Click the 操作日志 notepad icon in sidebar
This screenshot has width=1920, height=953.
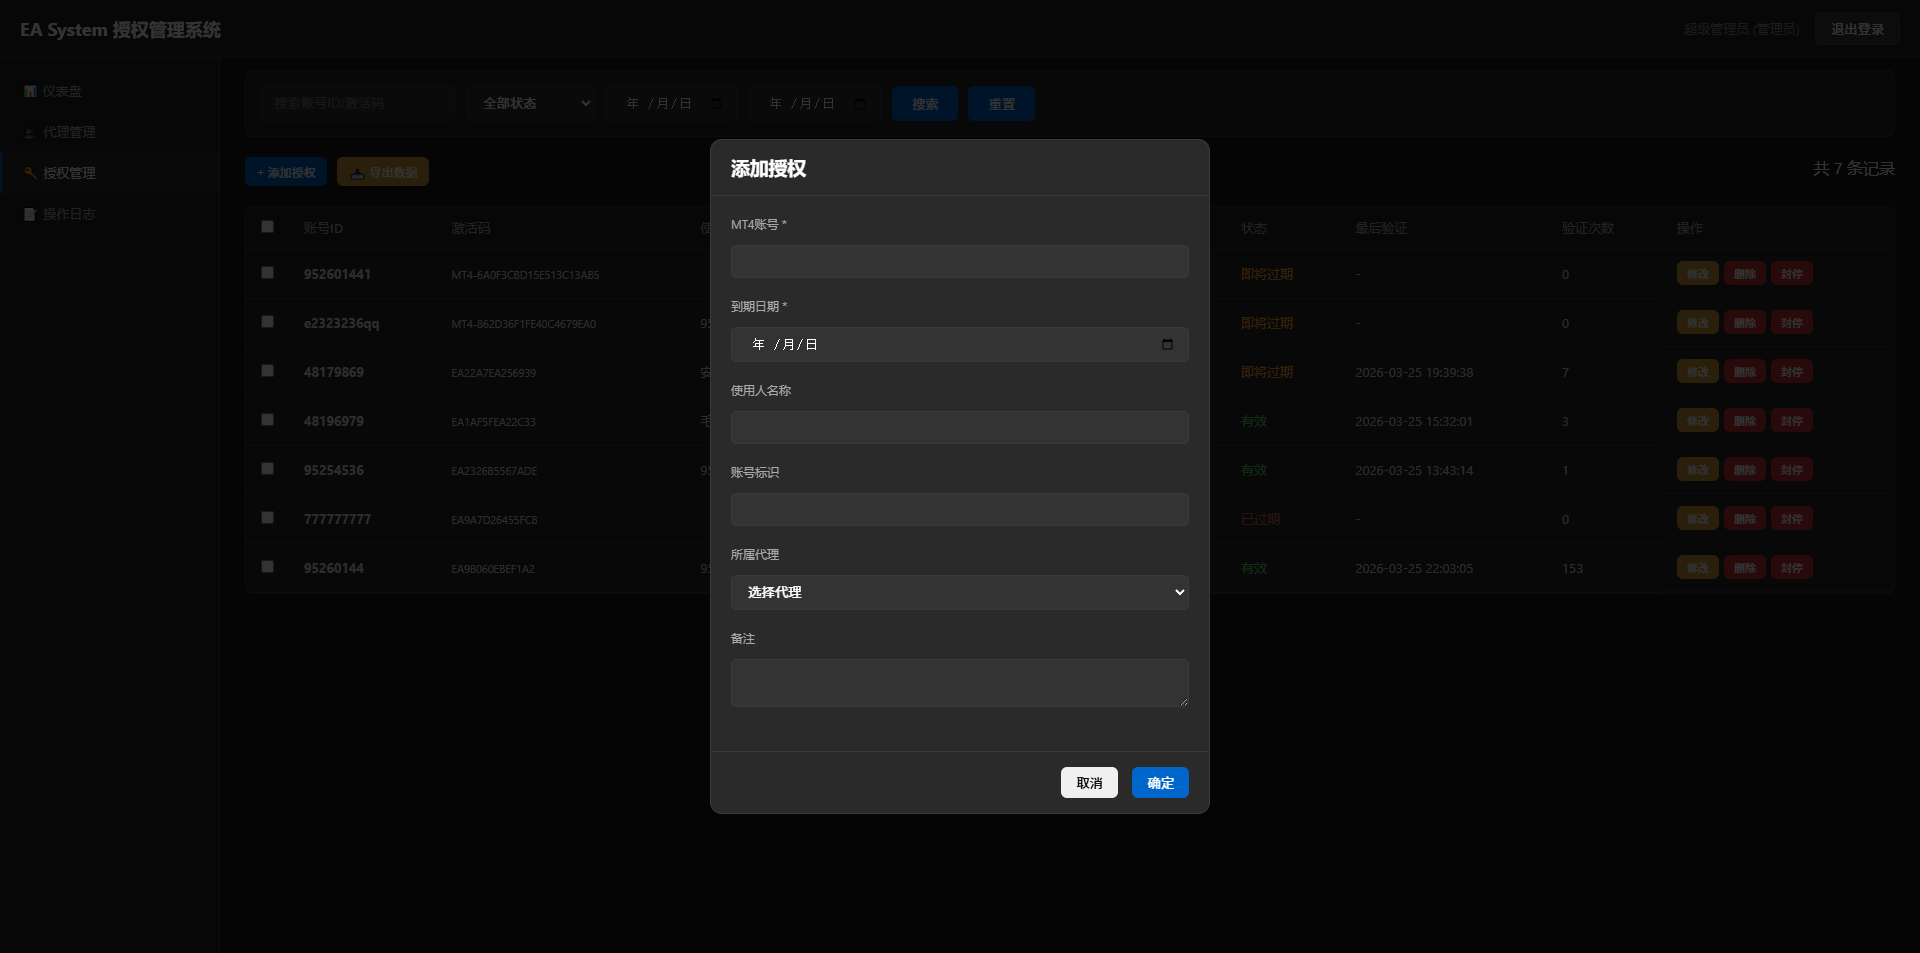pyautogui.click(x=30, y=215)
